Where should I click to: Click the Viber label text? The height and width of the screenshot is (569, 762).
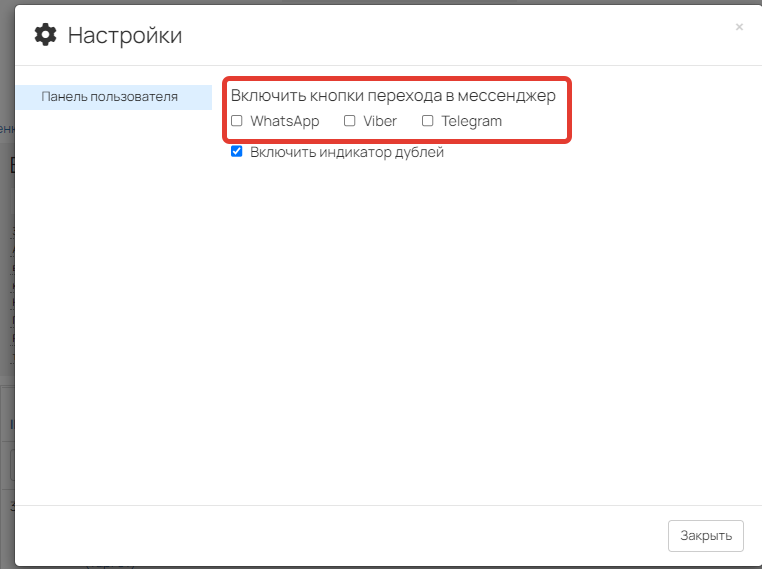[x=380, y=121]
